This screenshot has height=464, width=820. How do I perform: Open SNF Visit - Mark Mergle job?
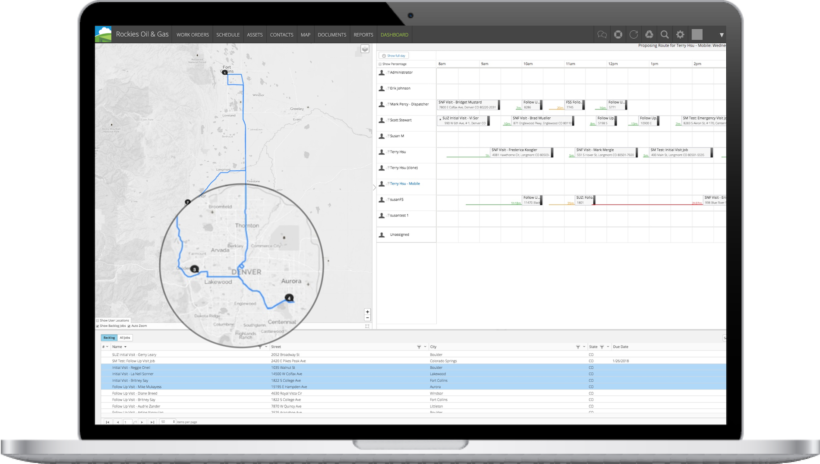coord(606,152)
